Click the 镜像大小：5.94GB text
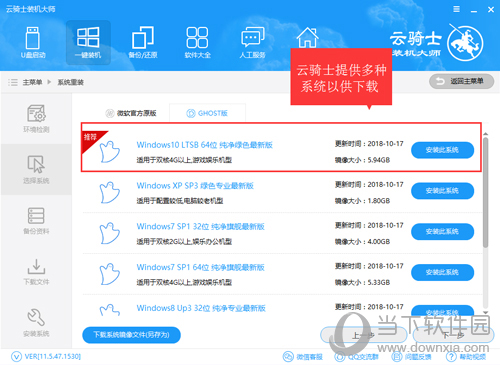Viewport: 500px width, 365px height. click(362, 160)
